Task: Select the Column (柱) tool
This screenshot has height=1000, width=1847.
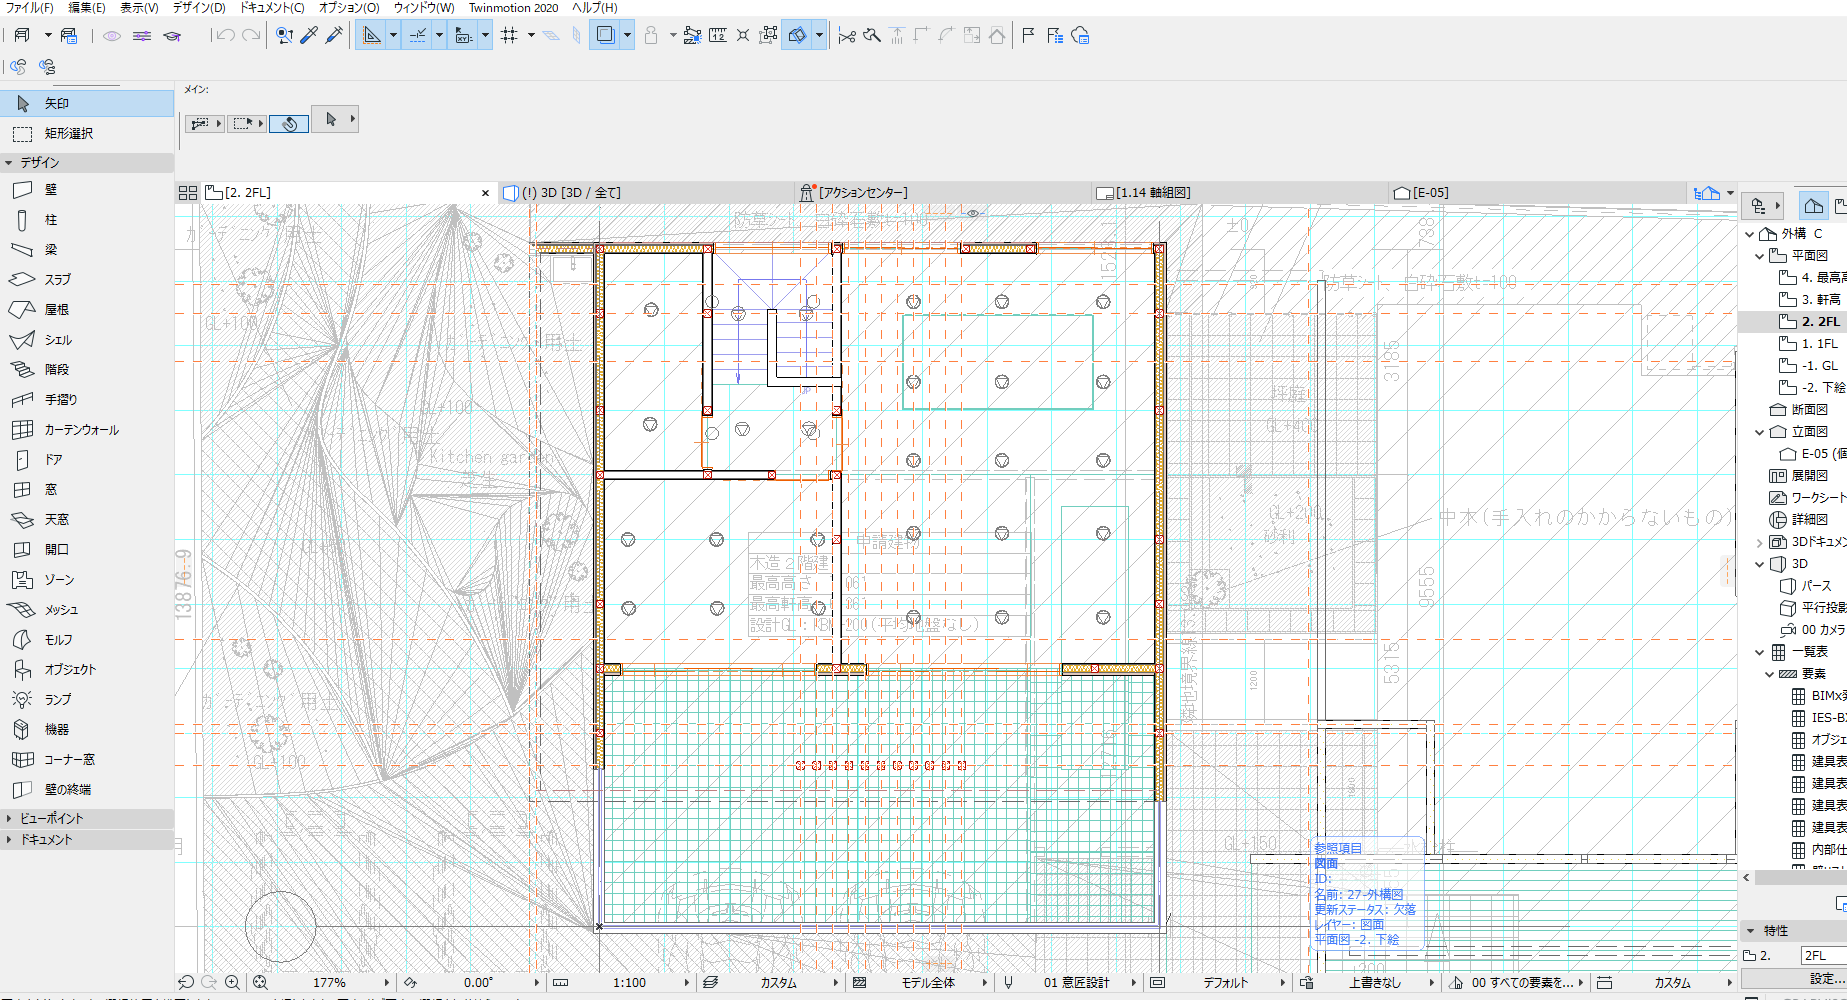Action: pyautogui.click(x=87, y=220)
